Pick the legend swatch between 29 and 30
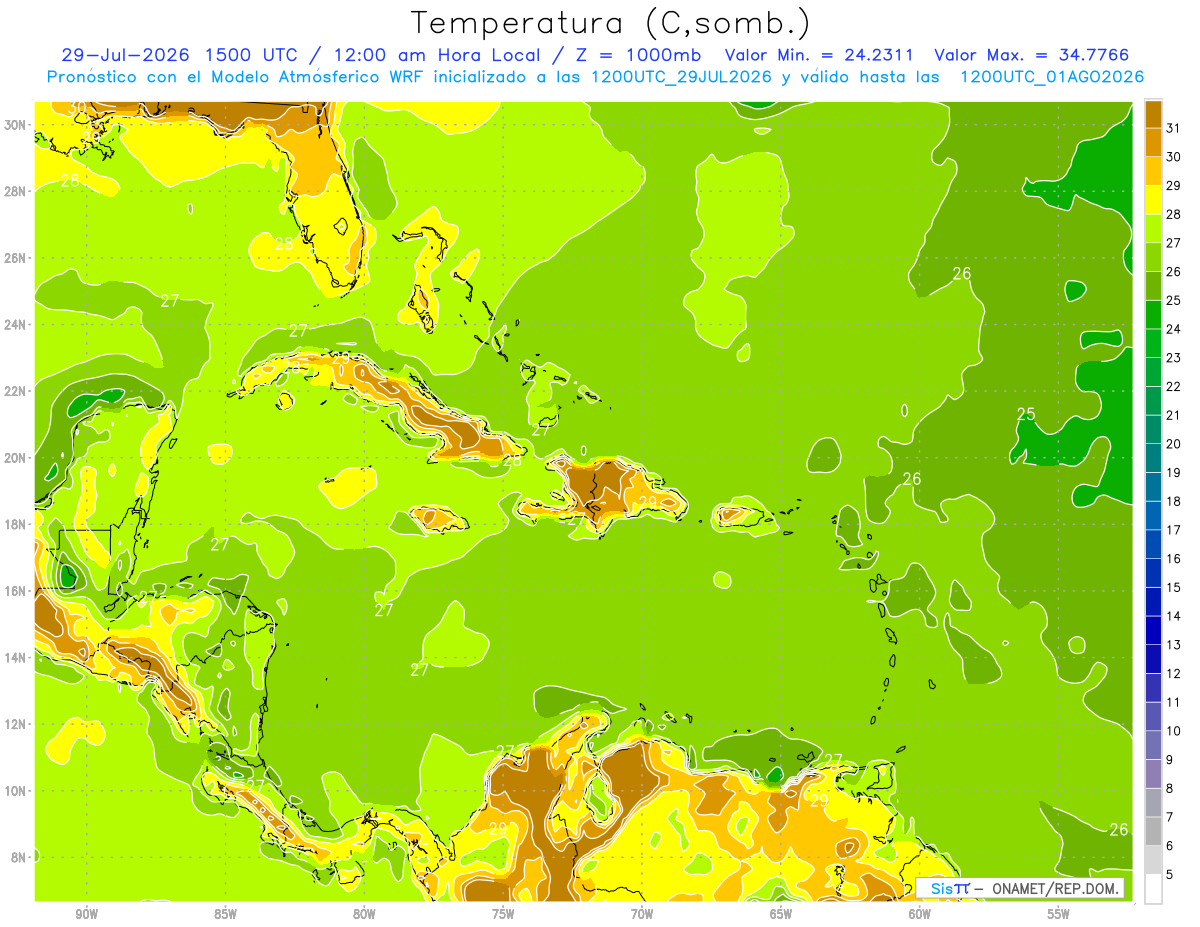1200x927 pixels. click(1153, 171)
